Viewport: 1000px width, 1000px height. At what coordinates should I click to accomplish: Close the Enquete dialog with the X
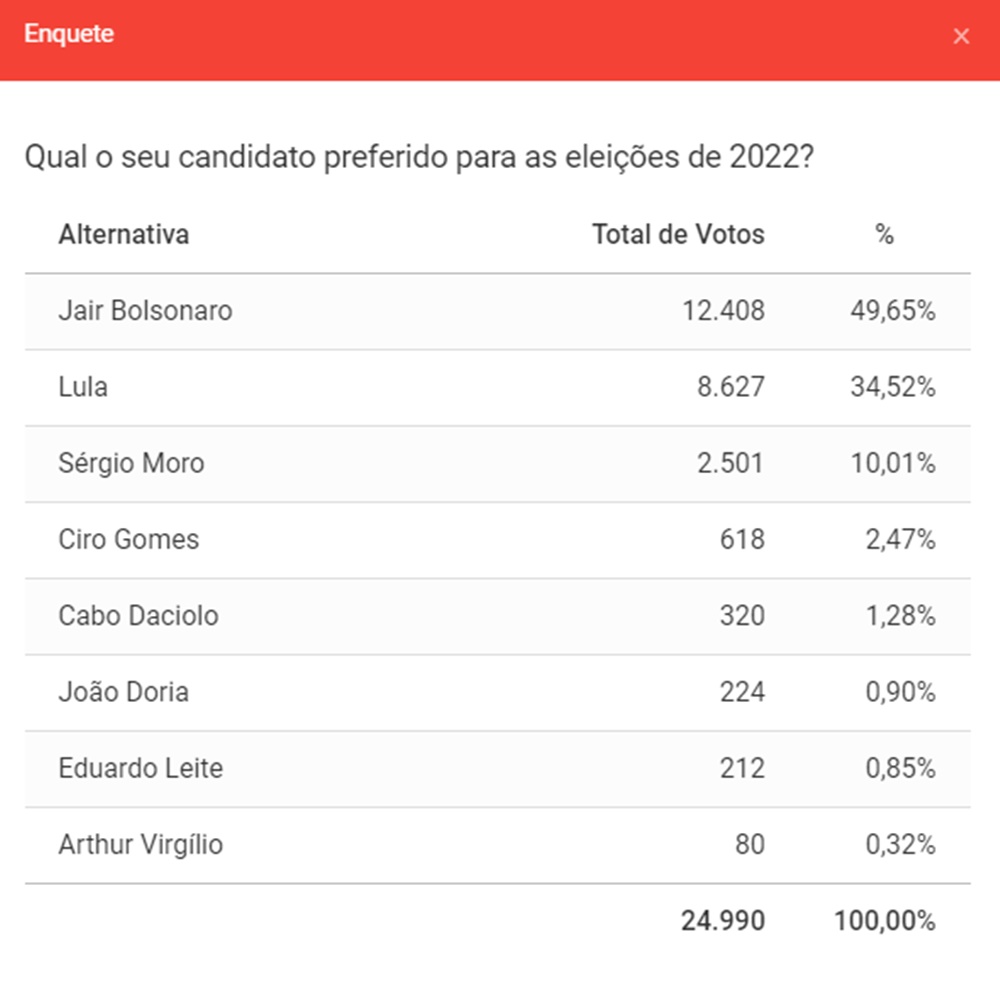click(x=961, y=37)
